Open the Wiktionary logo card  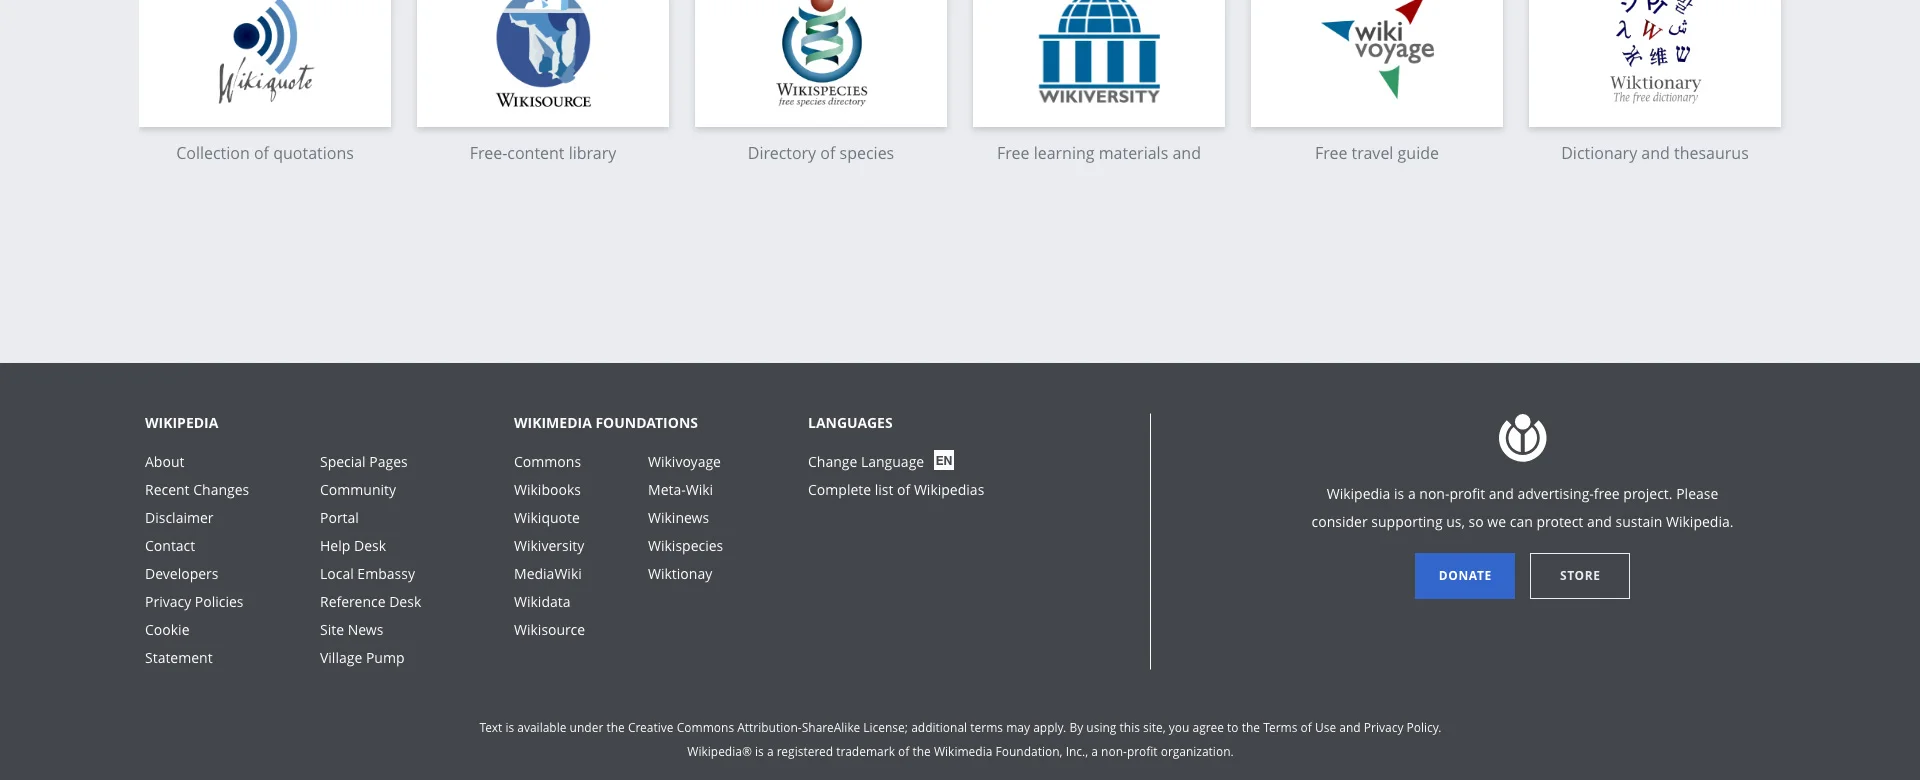[x=1655, y=62]
